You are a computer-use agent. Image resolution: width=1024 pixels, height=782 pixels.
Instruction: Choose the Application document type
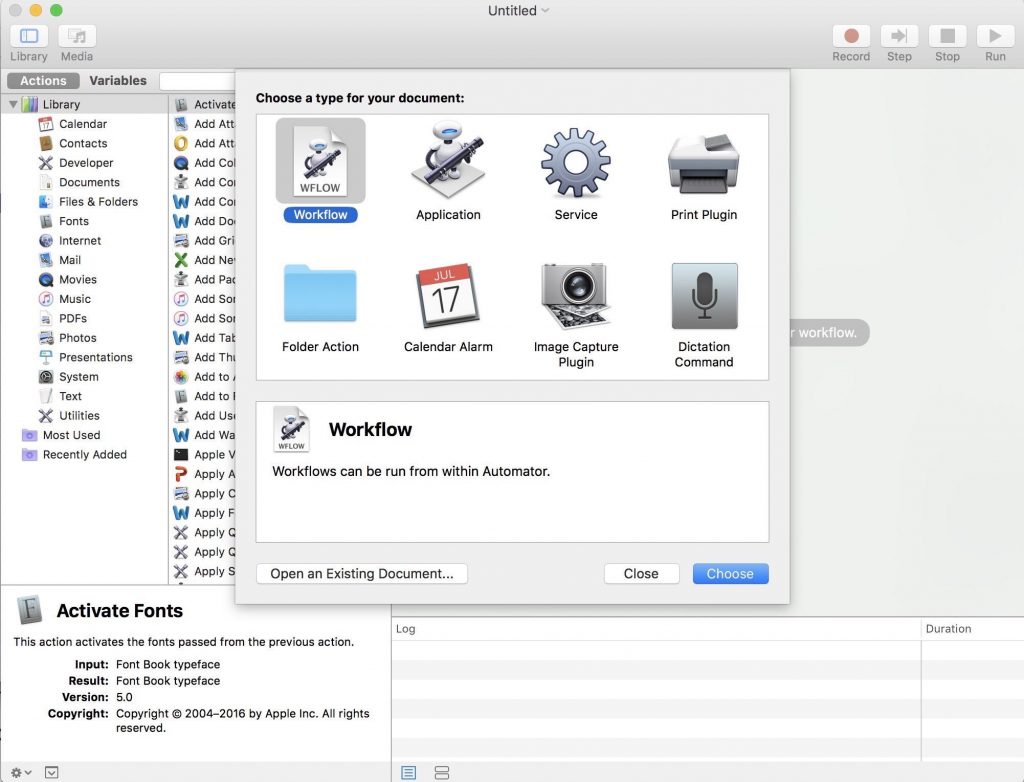pyautogui.click(x=448, y=161)
